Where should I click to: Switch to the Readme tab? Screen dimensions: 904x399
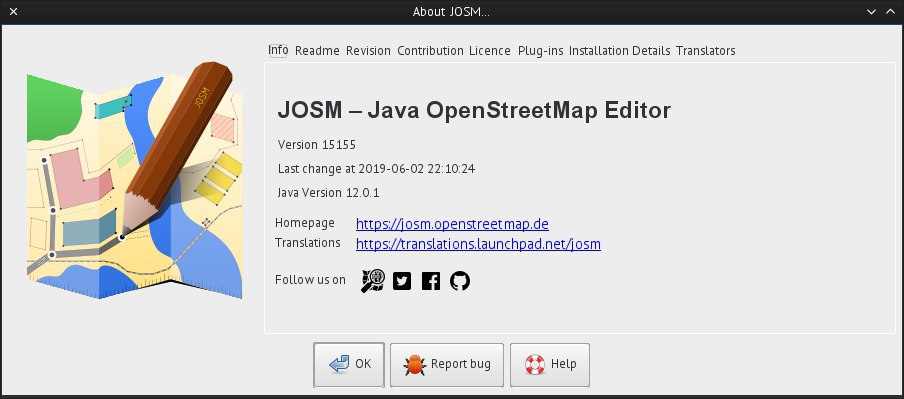click(x=317, y=51)
